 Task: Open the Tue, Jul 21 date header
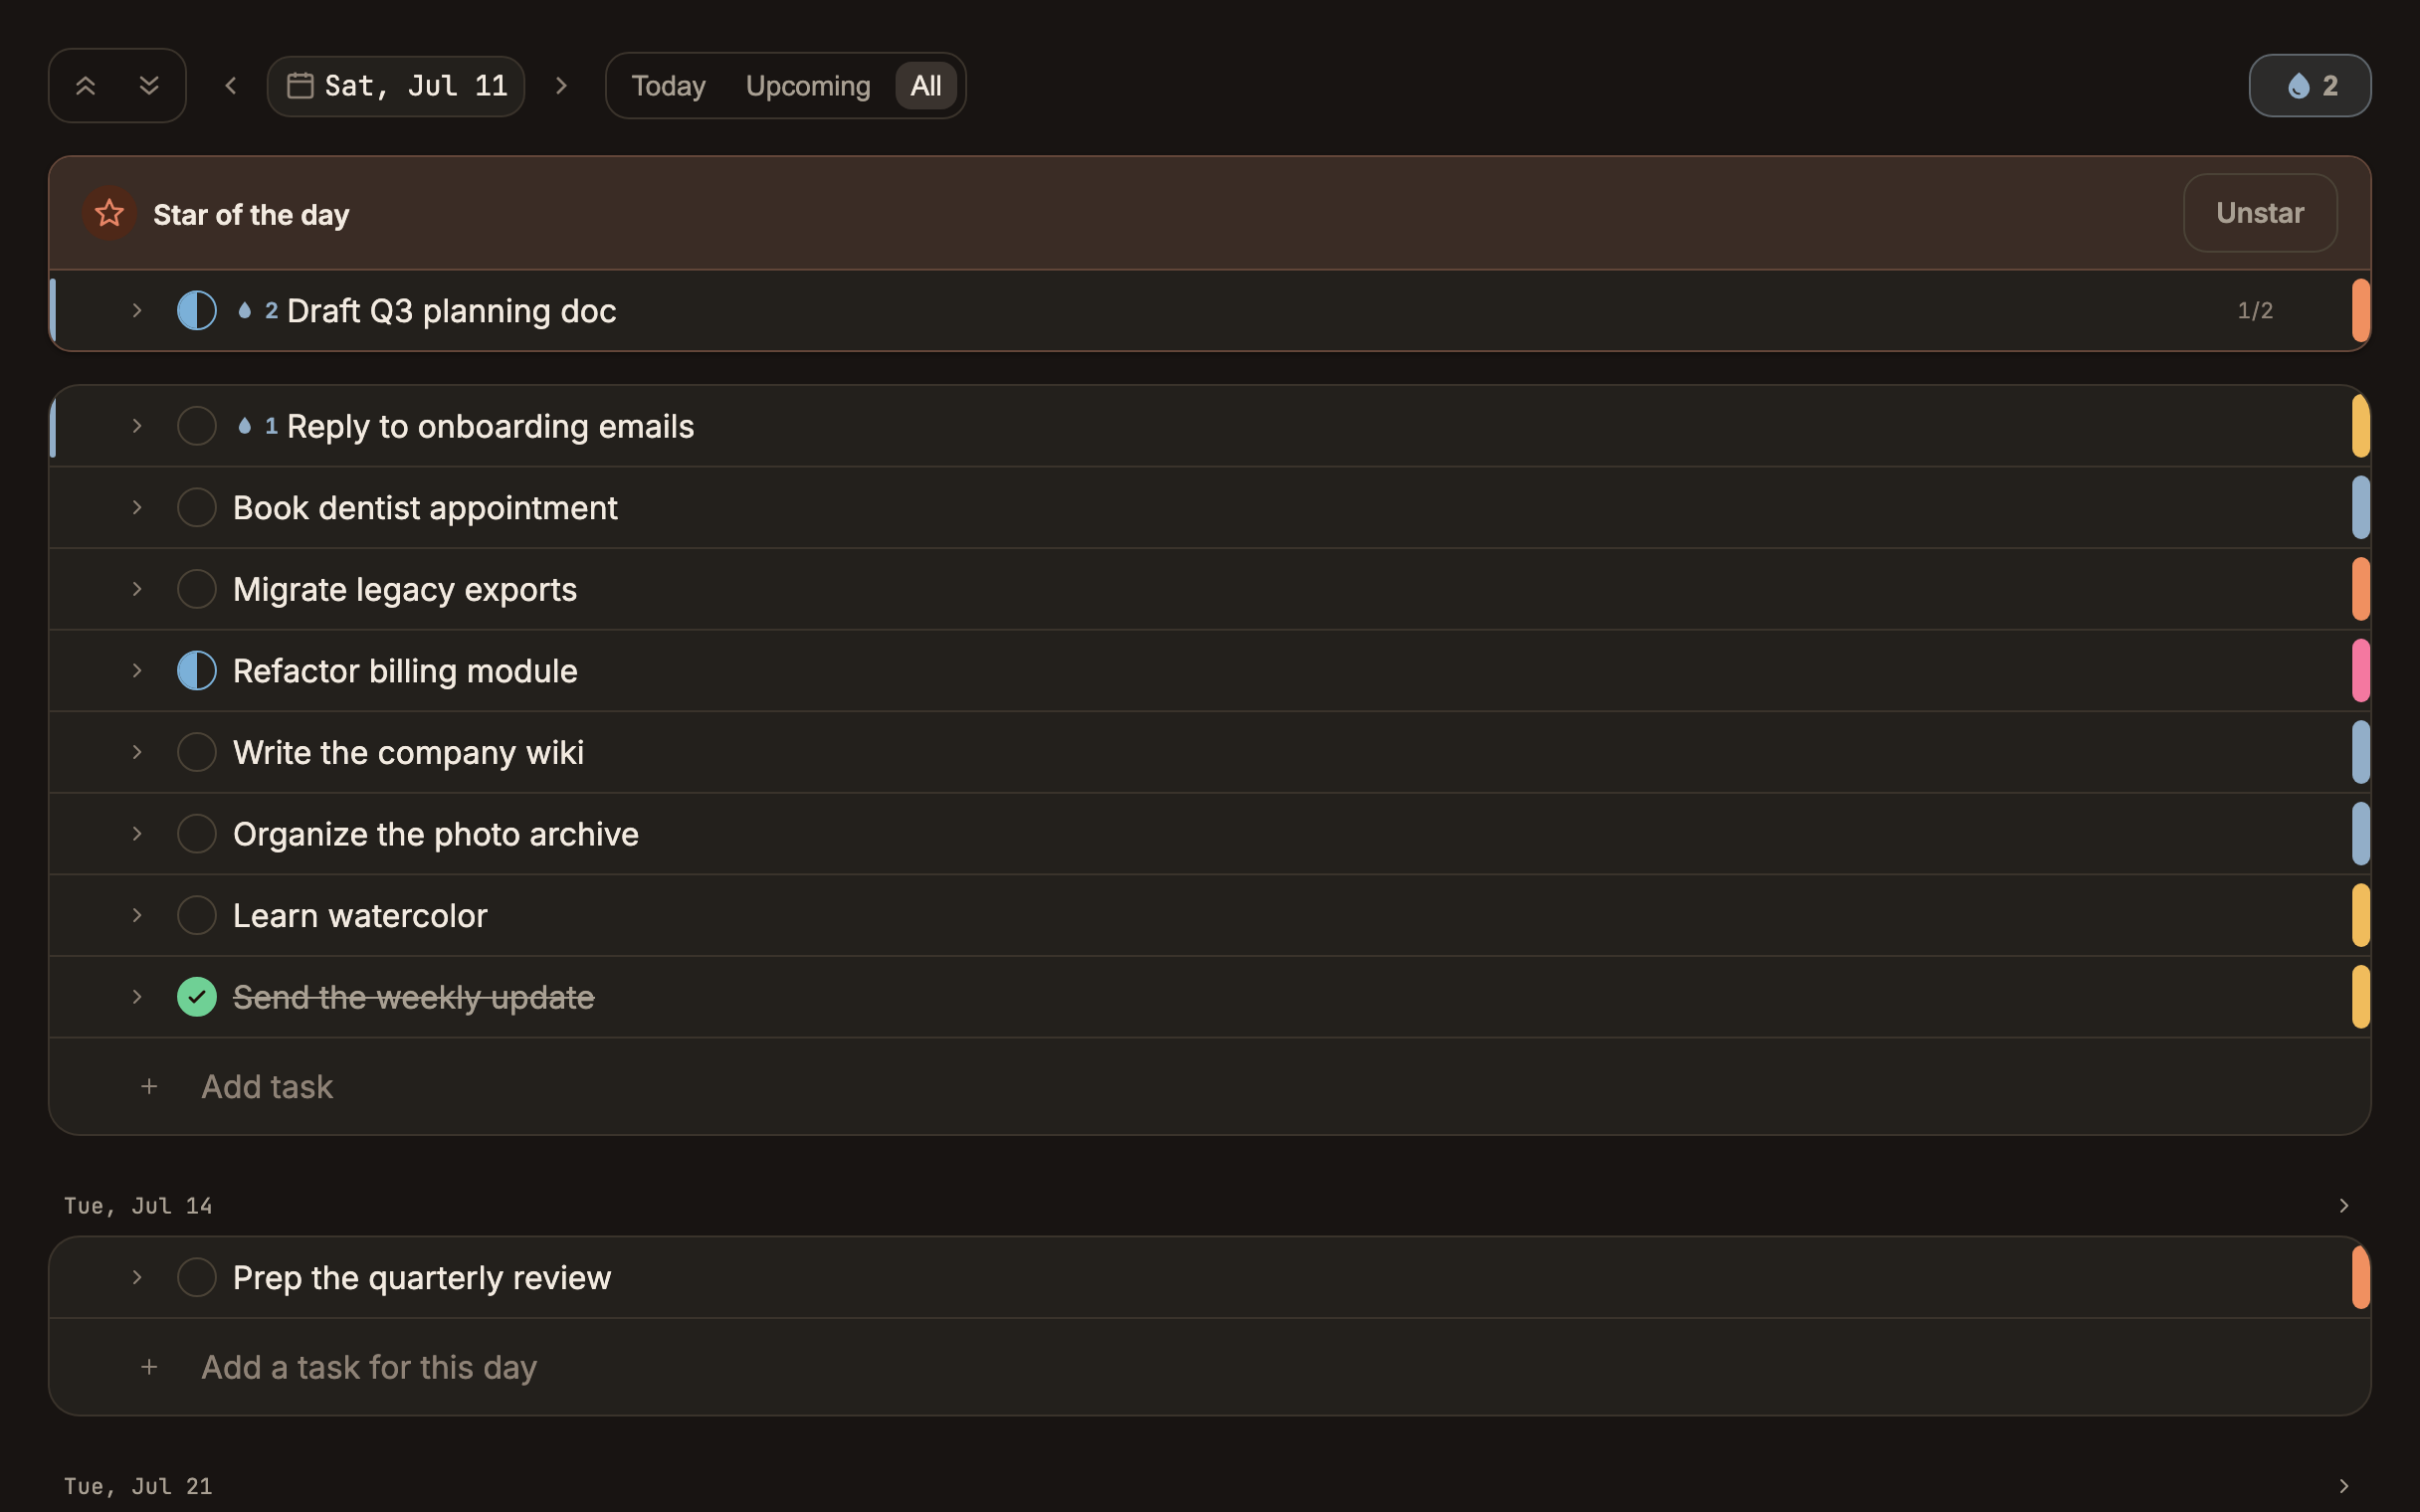coord(138,1486)
